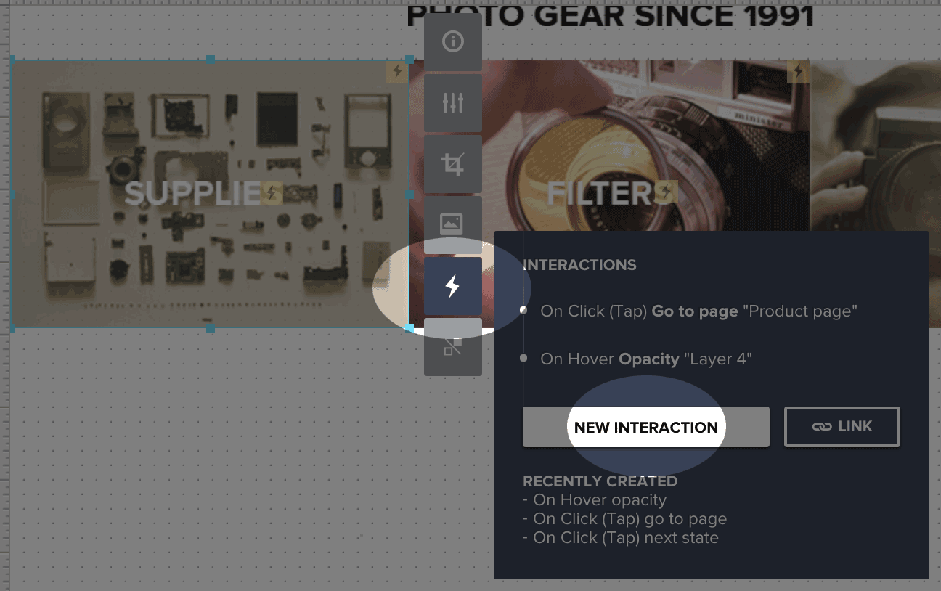941x591 pixels.
Task: Select the crop tool icon
Action: click(452, 164)
